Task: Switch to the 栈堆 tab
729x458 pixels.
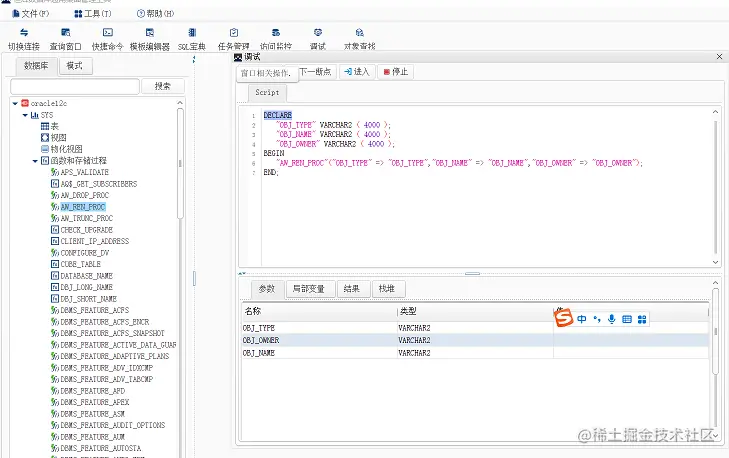Action: pyautogui.click(x=387, y=289)
